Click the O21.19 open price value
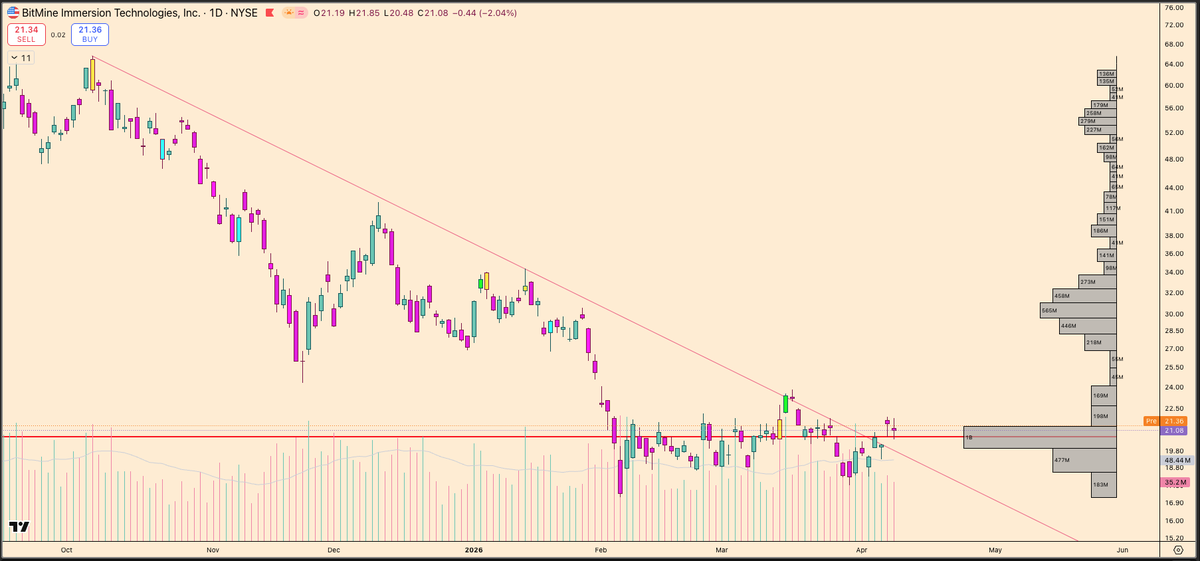The height and width of the screenshot is (561, 1200). (x=329, y=14)
